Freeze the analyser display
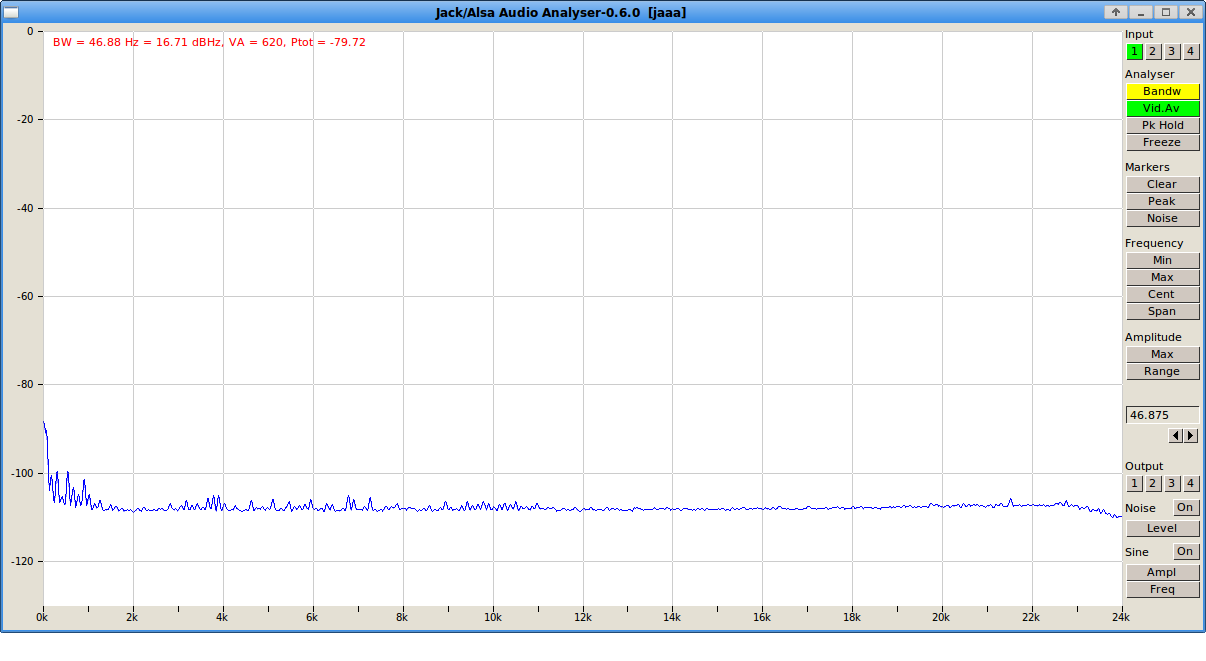The image size is (1206, 661). (1162, 142)
